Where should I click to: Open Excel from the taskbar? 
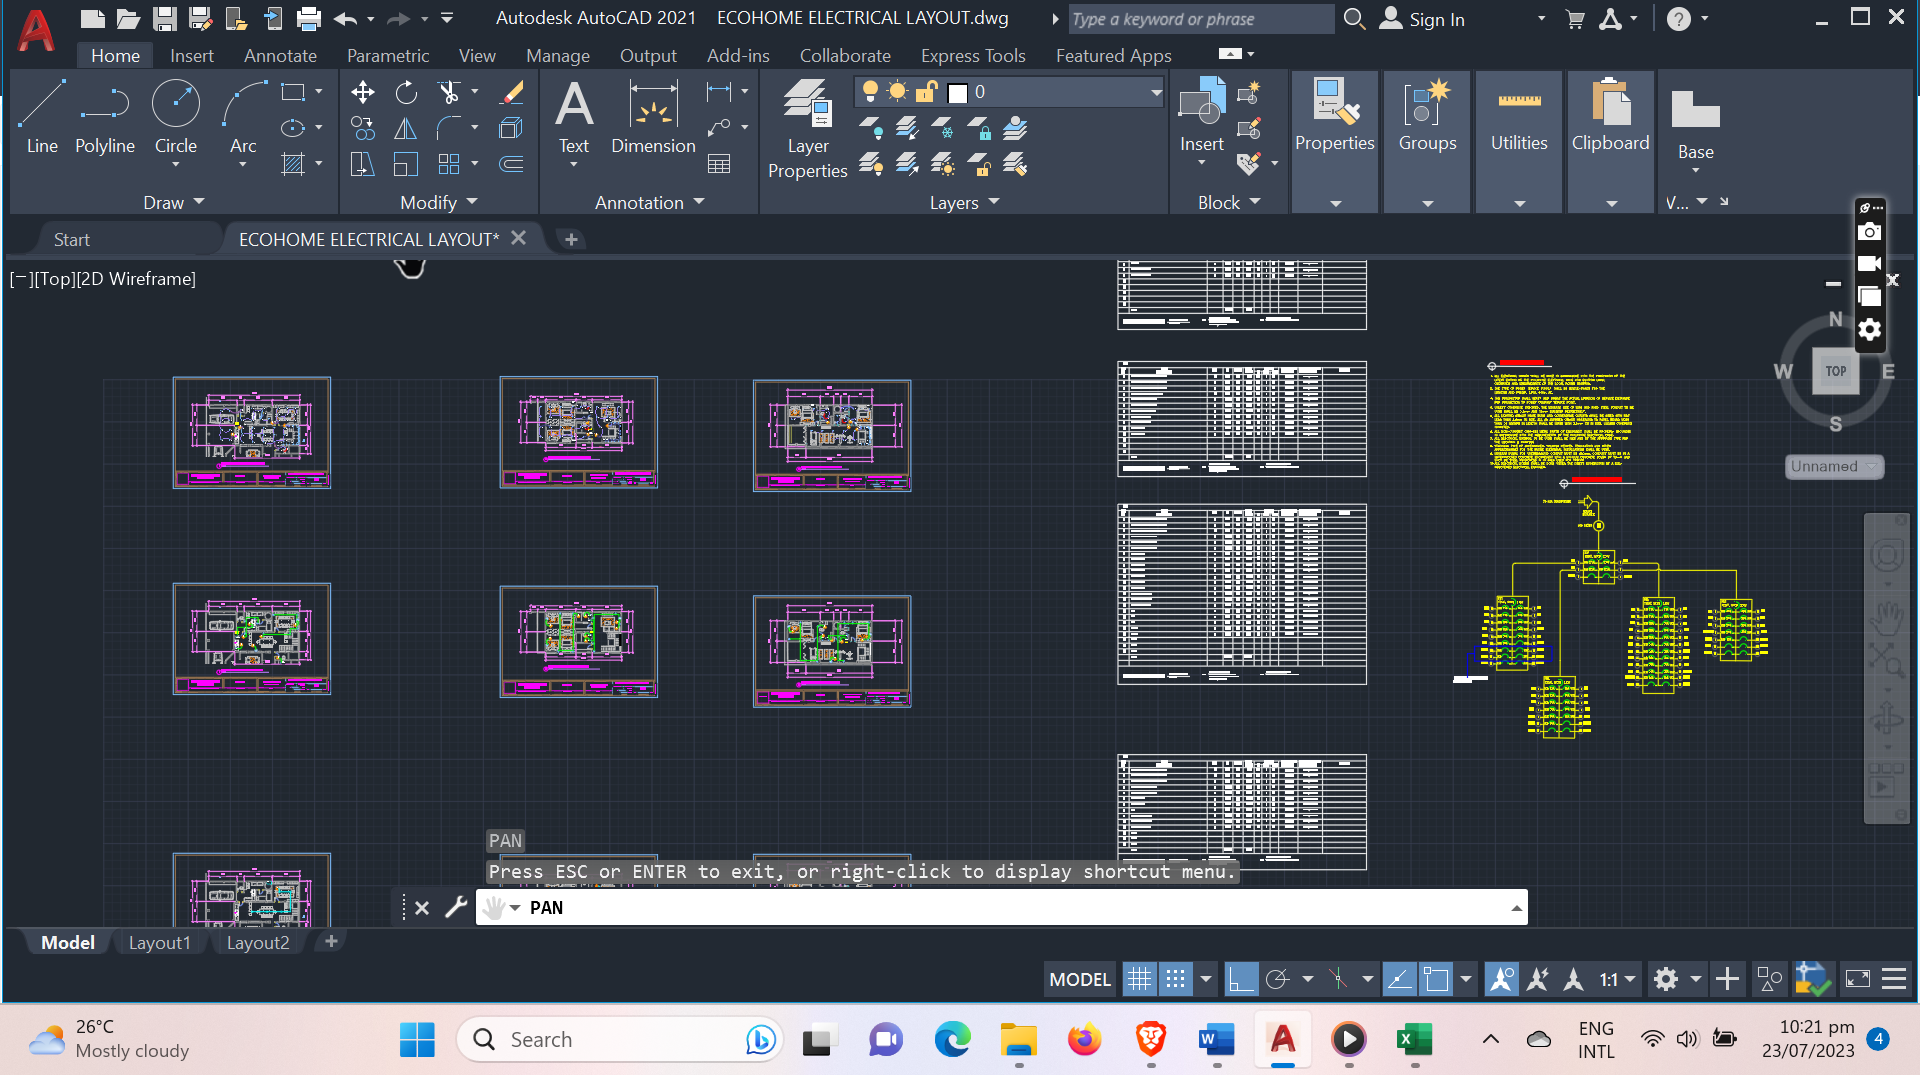coord(1414,1040)
